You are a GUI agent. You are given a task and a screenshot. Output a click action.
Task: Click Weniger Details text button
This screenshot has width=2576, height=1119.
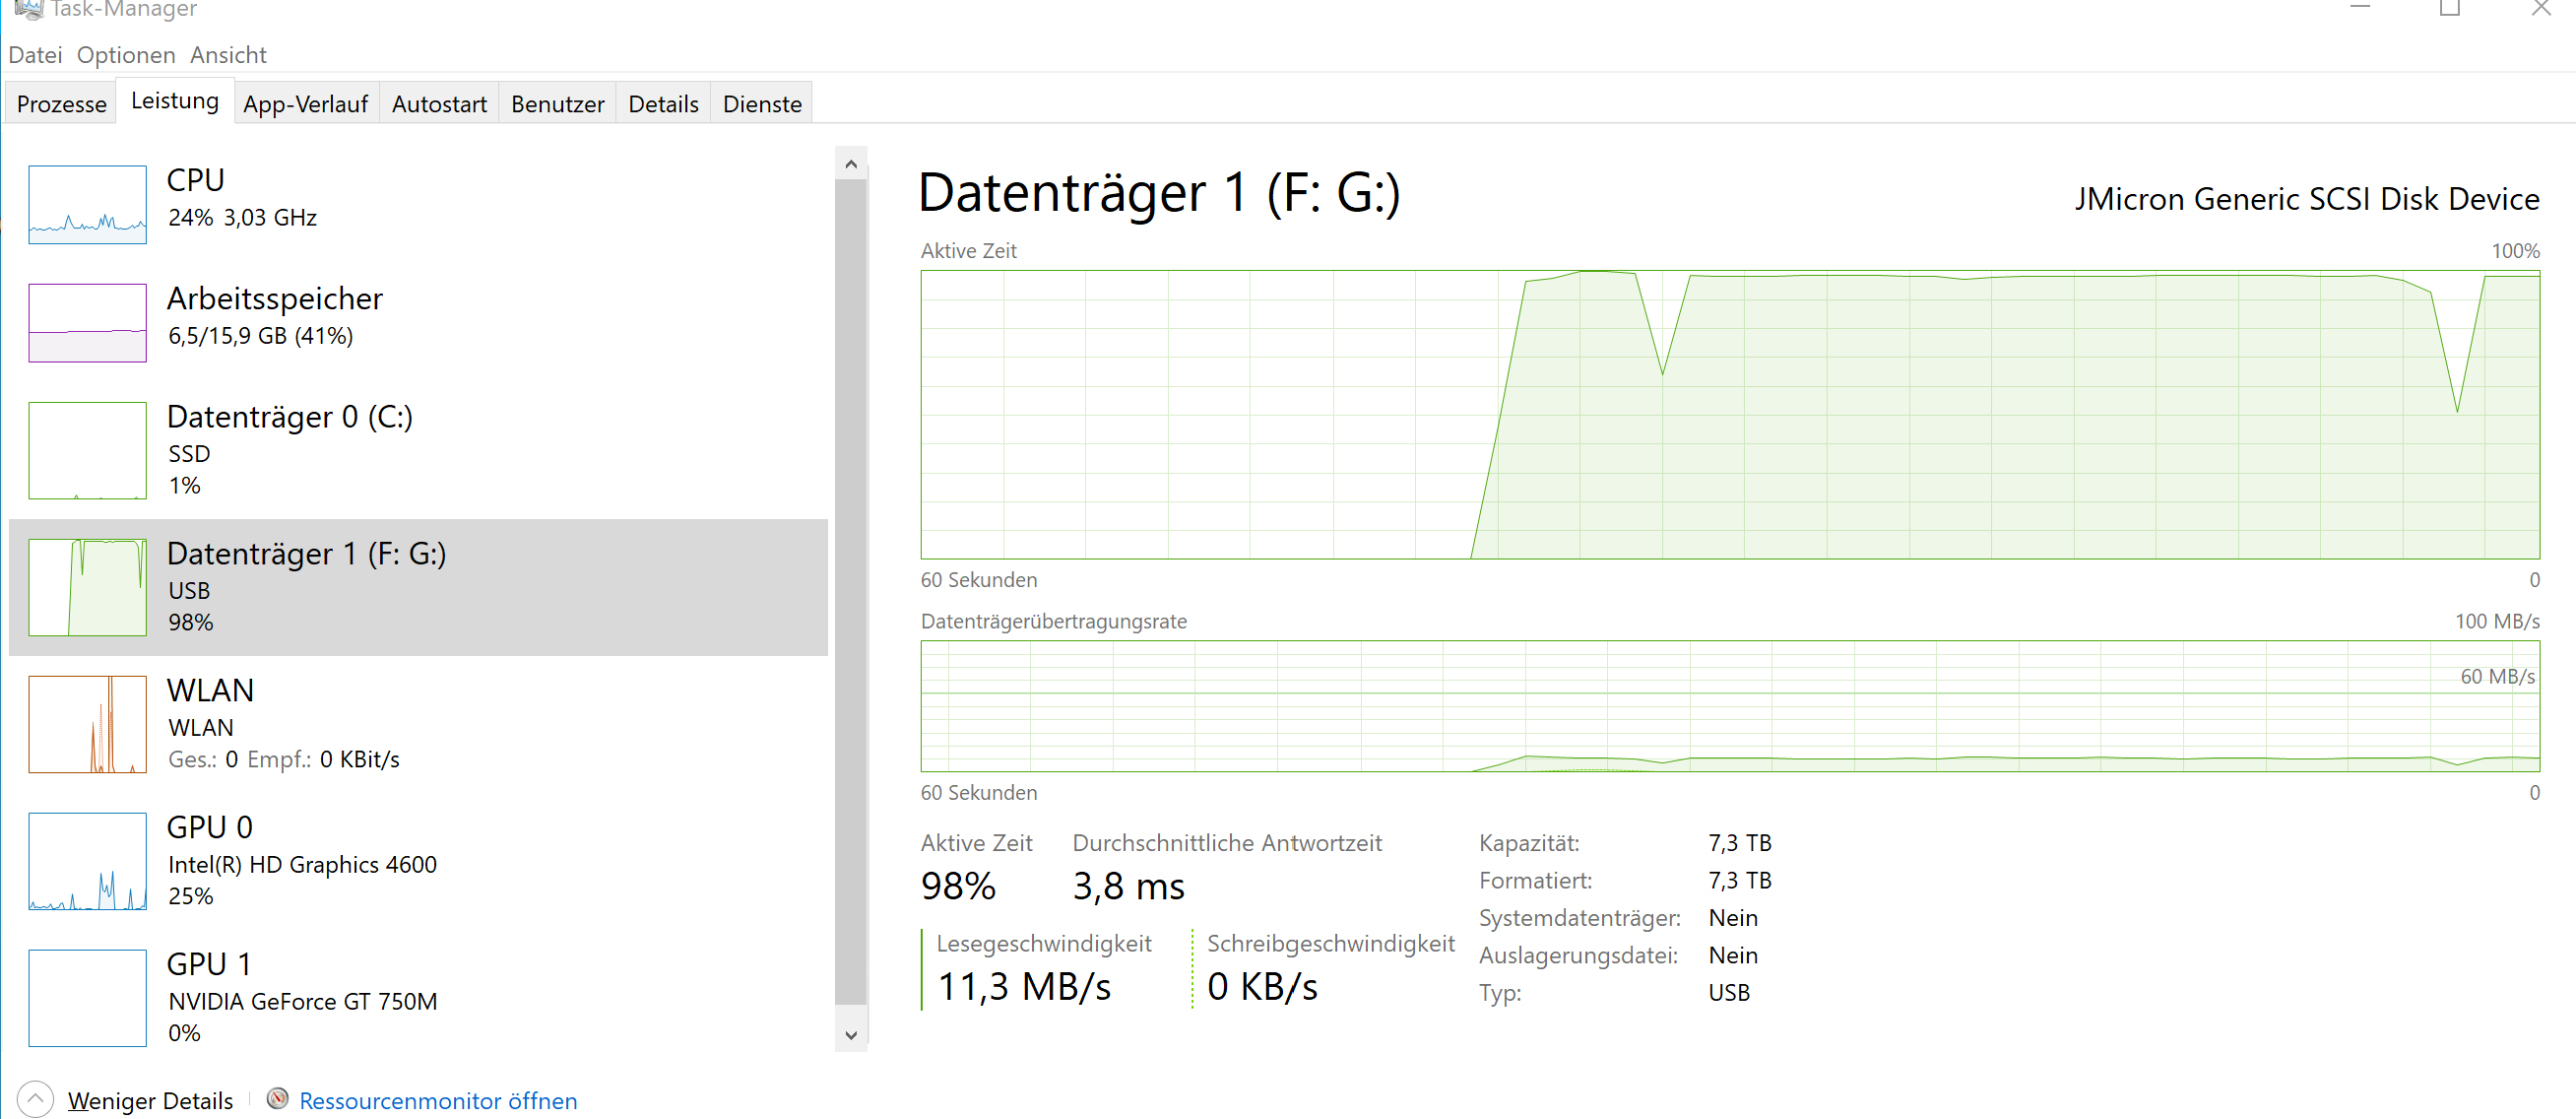[x=150, y=1100]
